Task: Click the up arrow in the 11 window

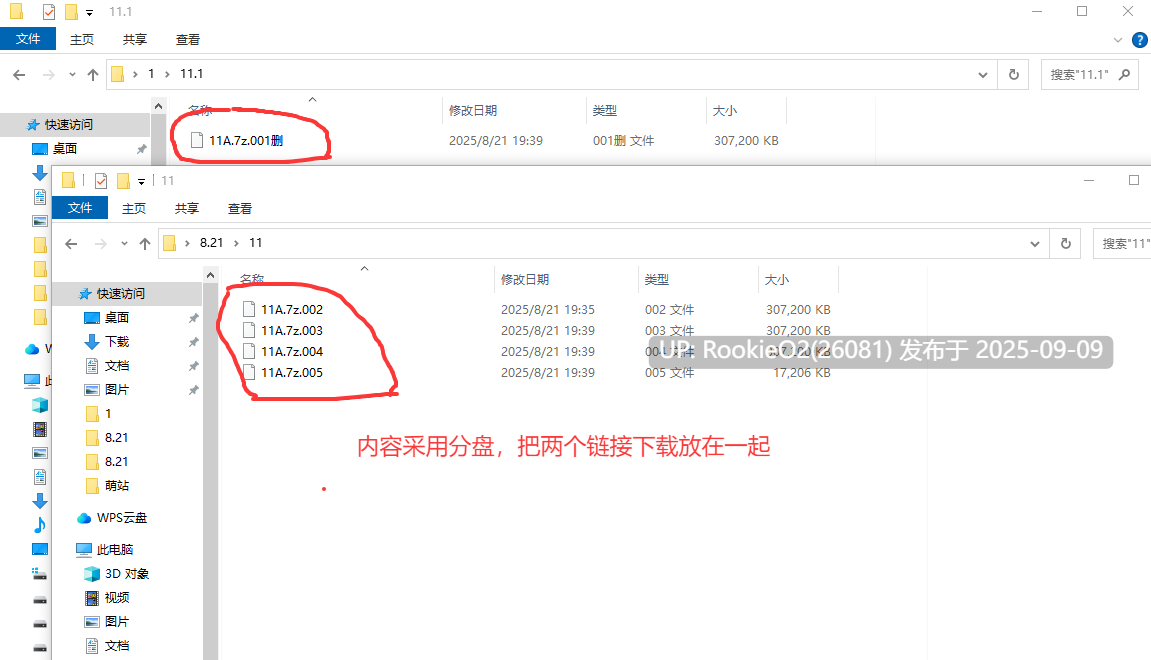Action: (x=145, y=244)
